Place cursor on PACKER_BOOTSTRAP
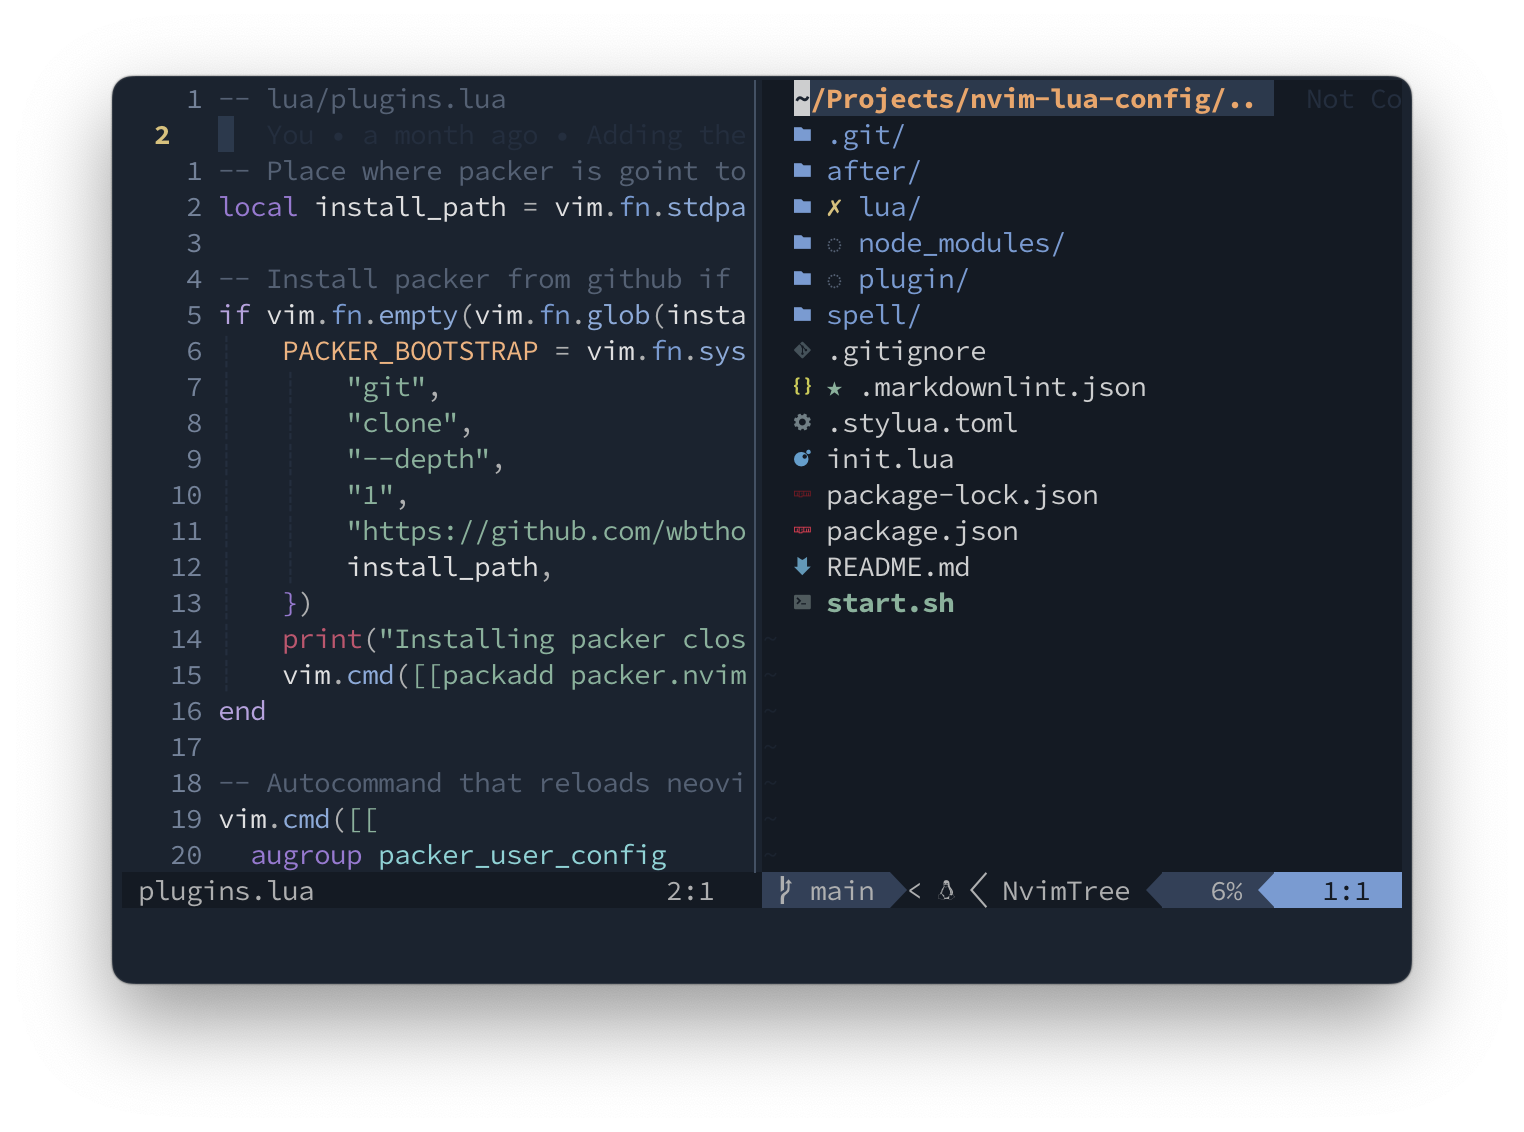1524x1132 pixels. click(x=410, y=351)
